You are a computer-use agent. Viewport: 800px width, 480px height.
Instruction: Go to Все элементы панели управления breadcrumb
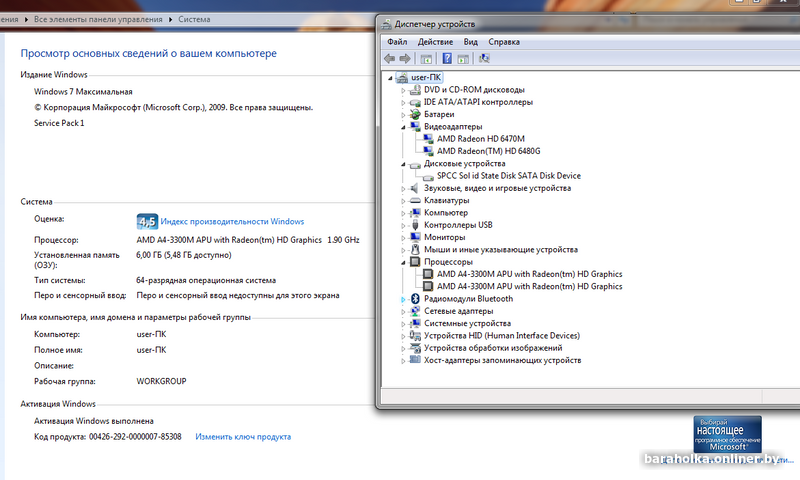point(98,19)
